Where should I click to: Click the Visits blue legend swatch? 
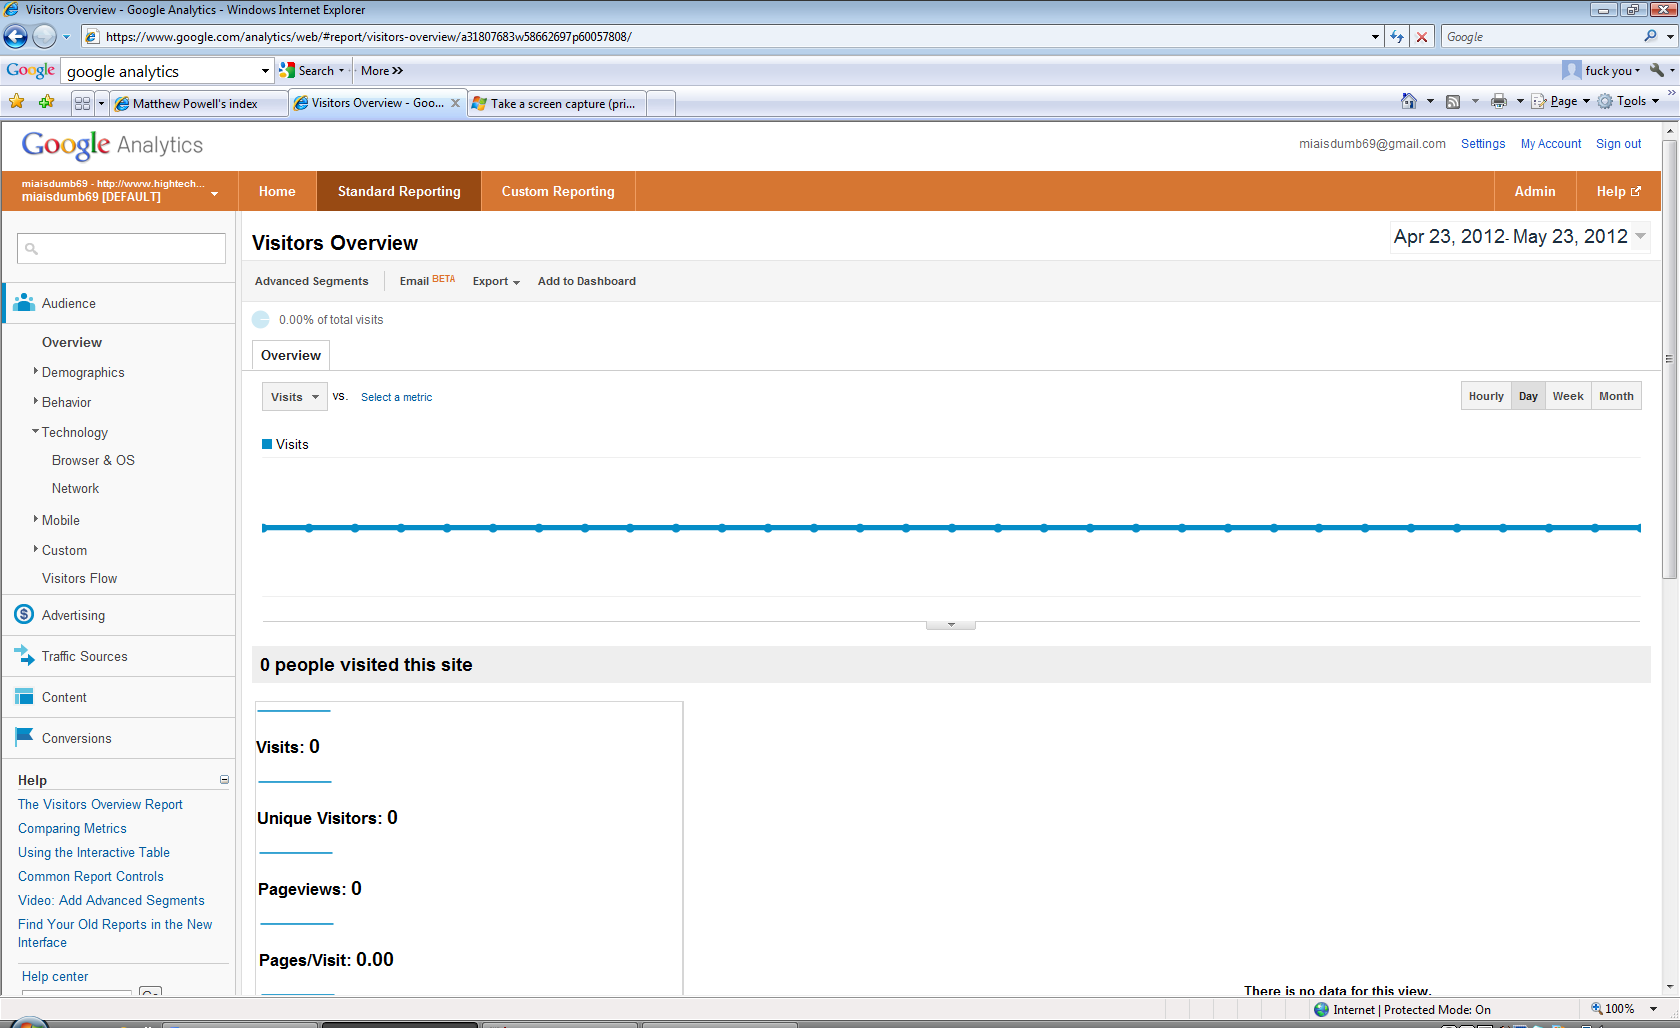[267, 444]
